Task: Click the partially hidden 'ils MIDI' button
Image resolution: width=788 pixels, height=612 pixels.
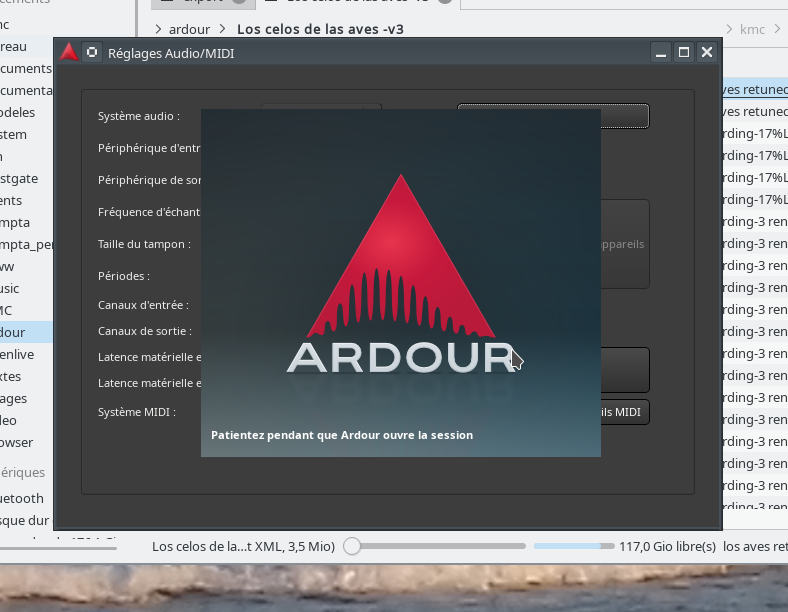Action: point(625,412)
